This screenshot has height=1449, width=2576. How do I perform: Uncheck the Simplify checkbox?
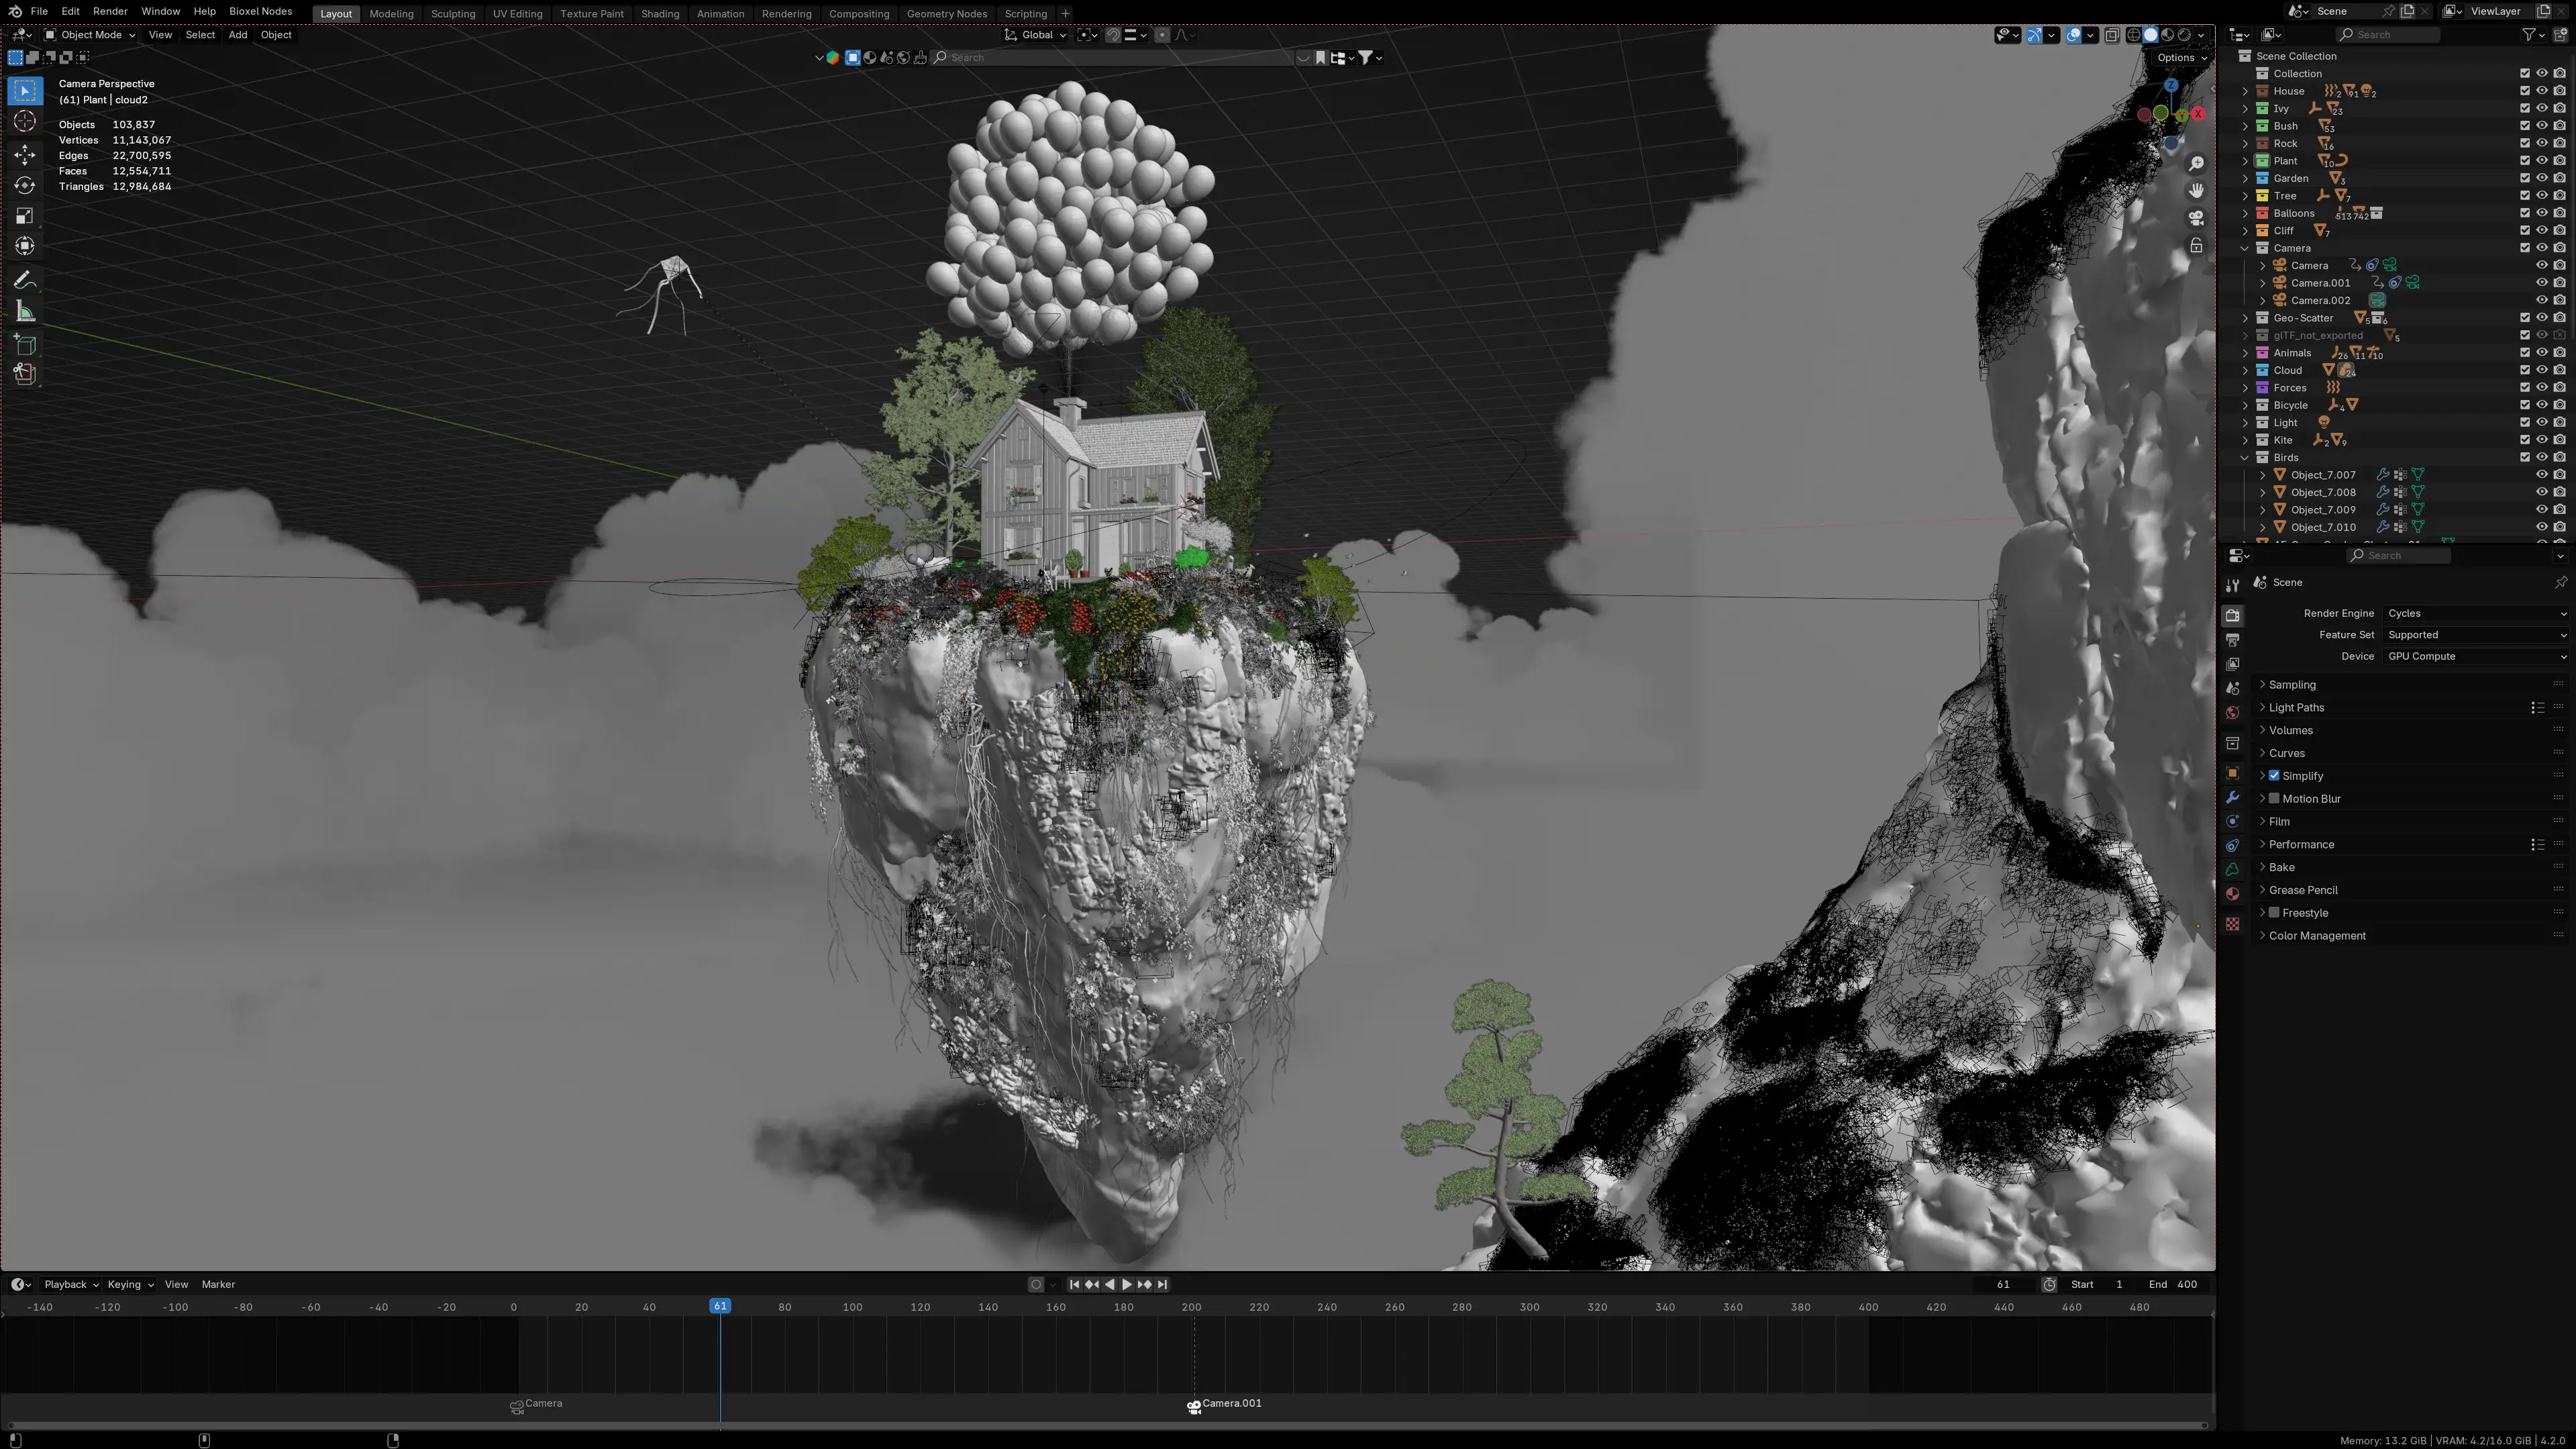pyautogui.click(x=2274, y=776)
